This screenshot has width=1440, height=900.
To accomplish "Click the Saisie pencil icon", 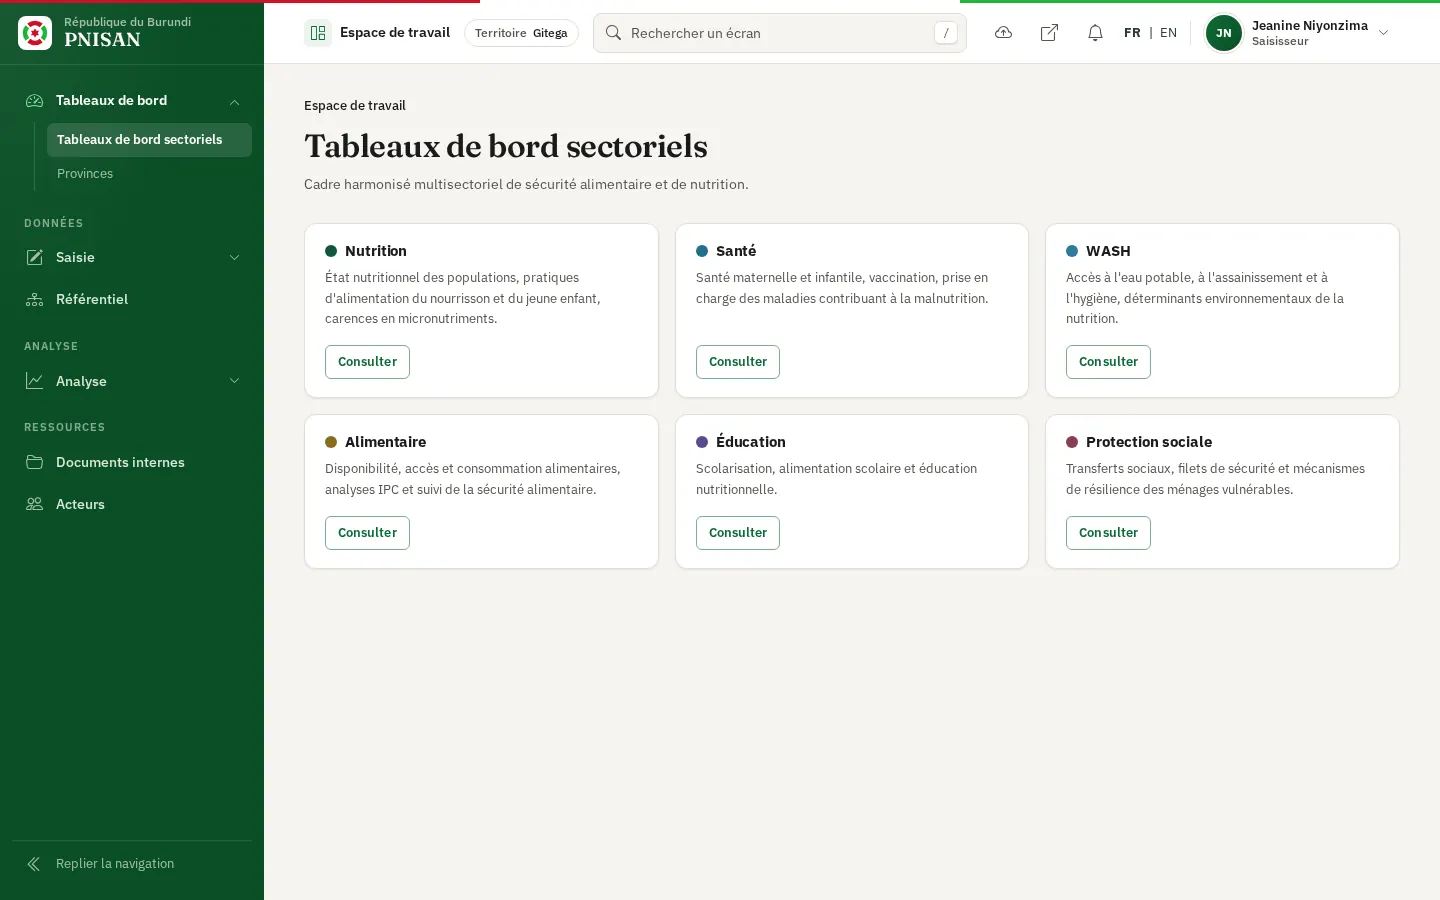I will click(x=35, y=258).
